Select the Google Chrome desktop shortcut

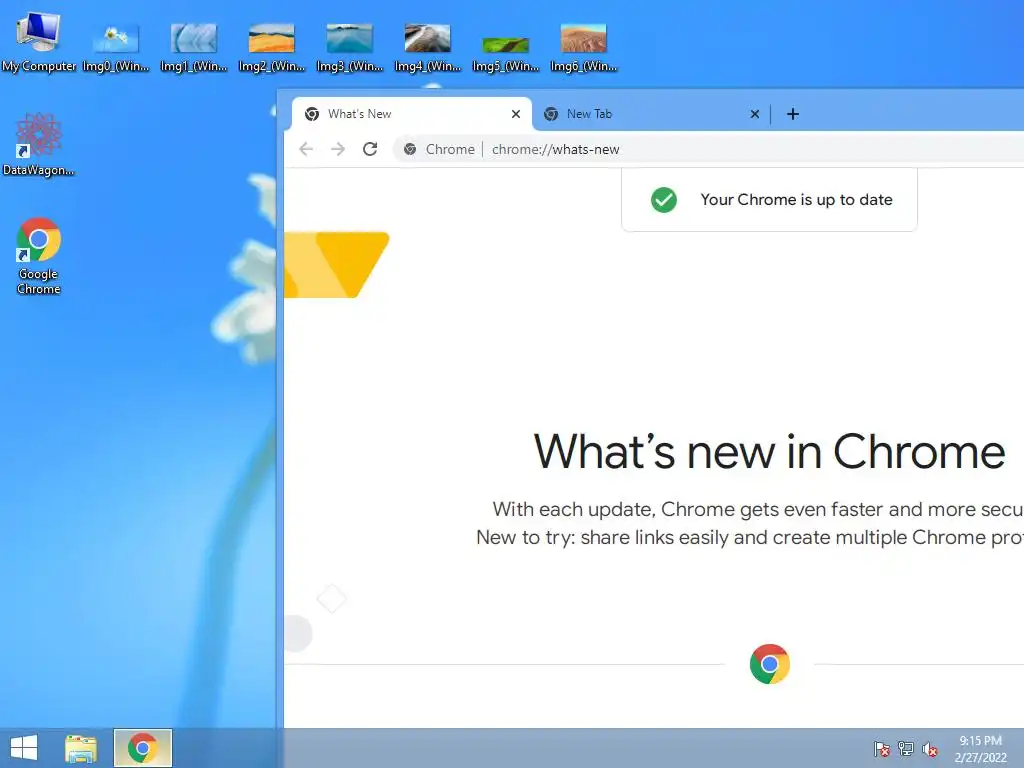point(39,256)
